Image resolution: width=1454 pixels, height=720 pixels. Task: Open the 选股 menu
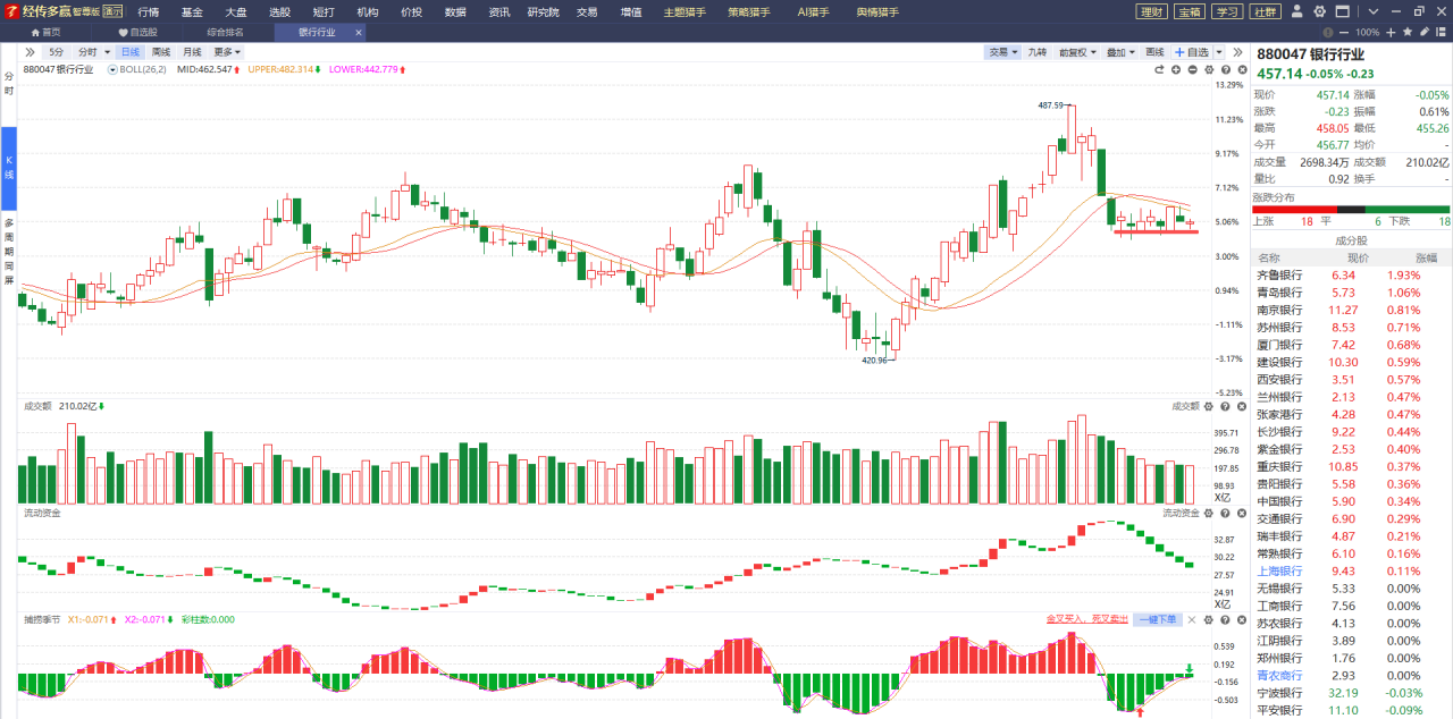coord(280,12)
